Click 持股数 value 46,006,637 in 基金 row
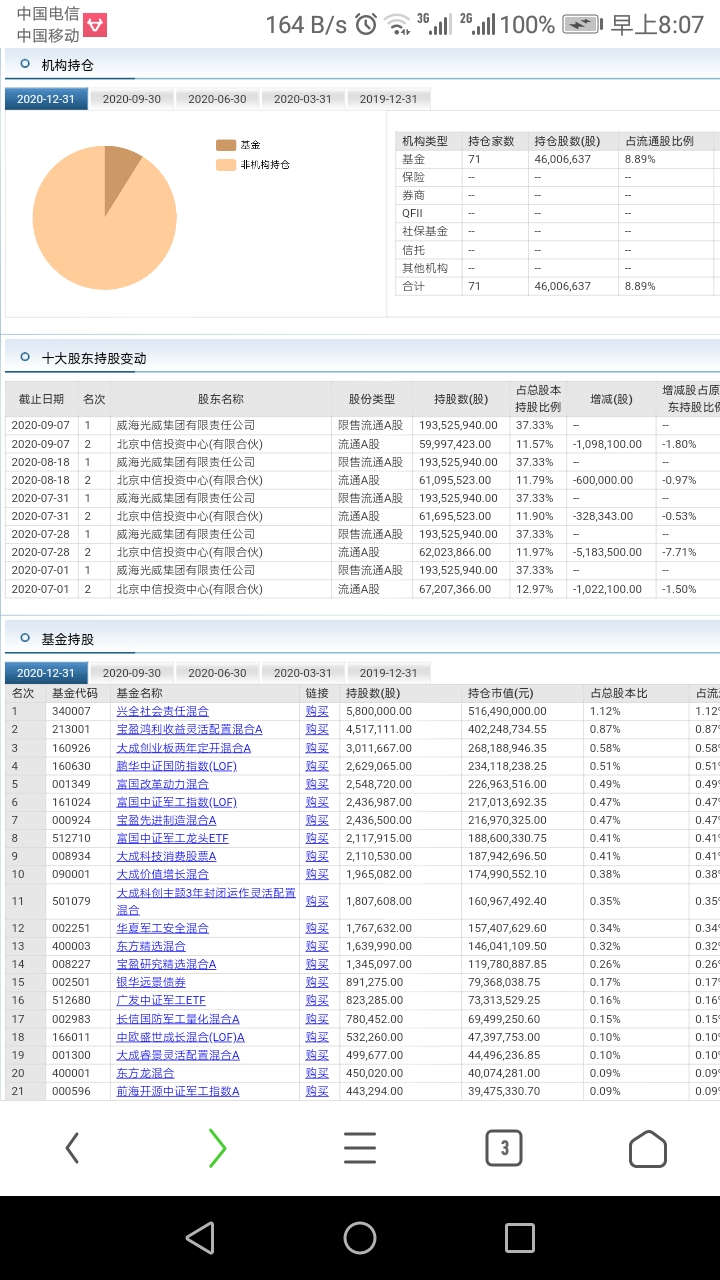The height and width of the screenshot is (1280, 720). (x=563, y=159)
